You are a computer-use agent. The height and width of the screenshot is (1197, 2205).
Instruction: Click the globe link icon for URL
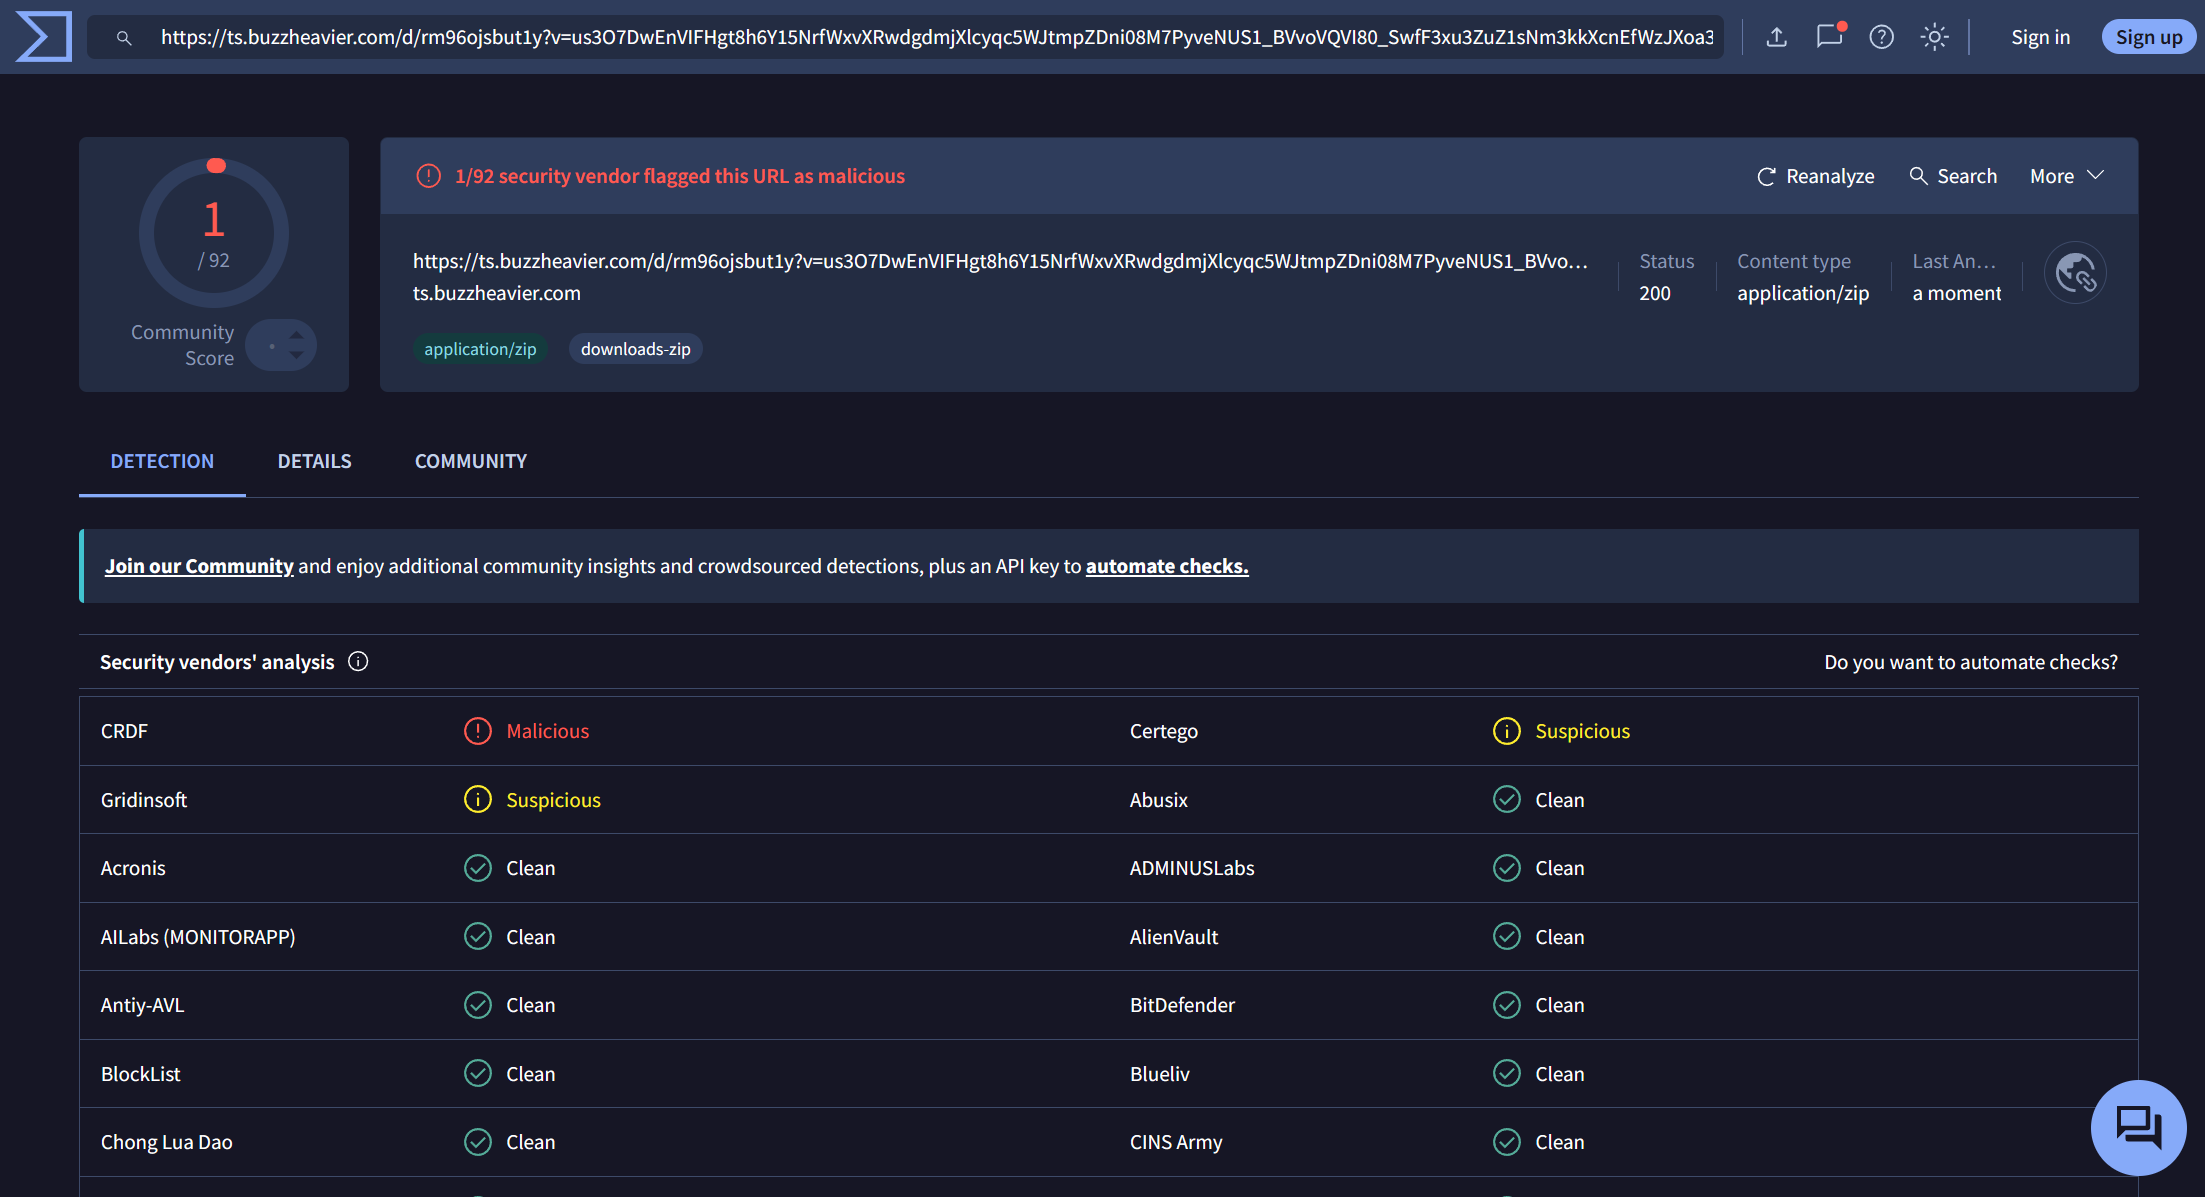2075,273
